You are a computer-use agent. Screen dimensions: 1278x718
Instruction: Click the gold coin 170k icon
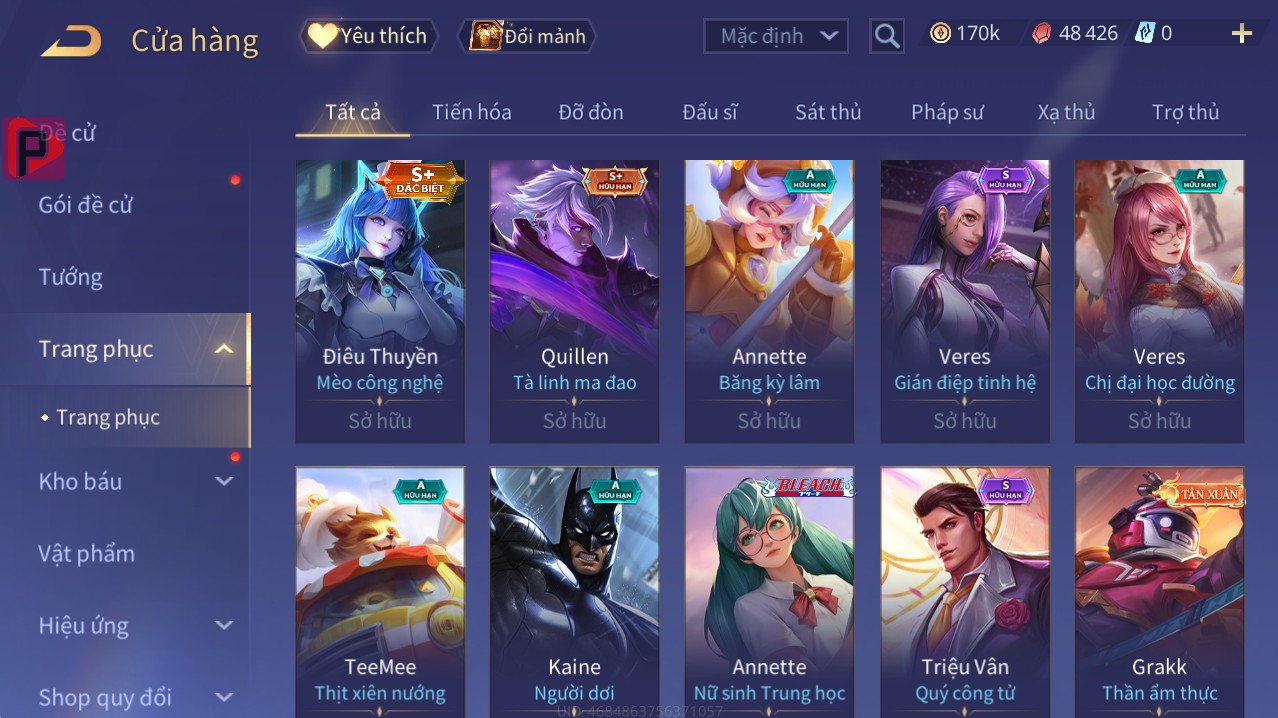(x=940, y=34)
